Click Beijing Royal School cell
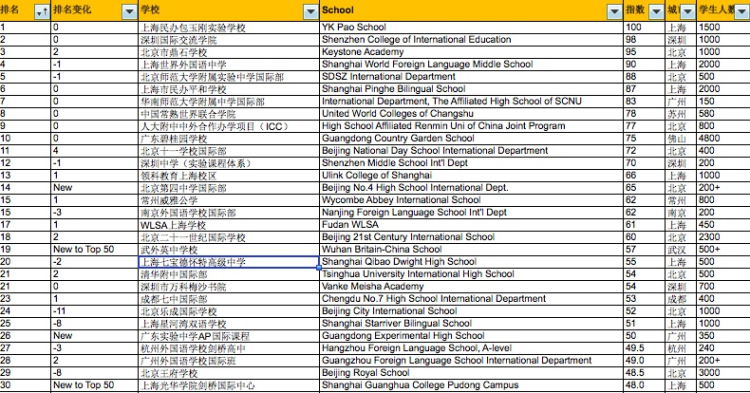 coord(472,373)
